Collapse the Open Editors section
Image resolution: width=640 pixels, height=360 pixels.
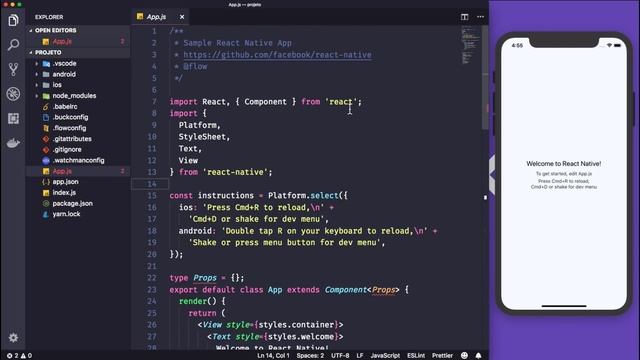(x=55, y=31)
